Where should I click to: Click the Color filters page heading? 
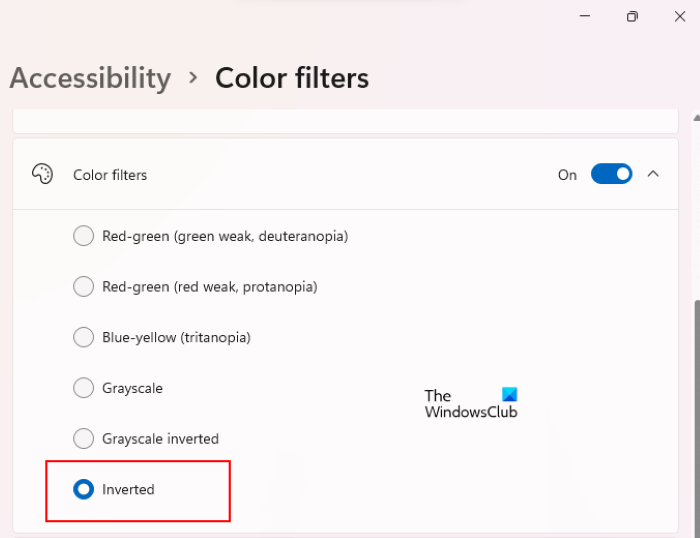pyautogui.click(x=292, y=78)
